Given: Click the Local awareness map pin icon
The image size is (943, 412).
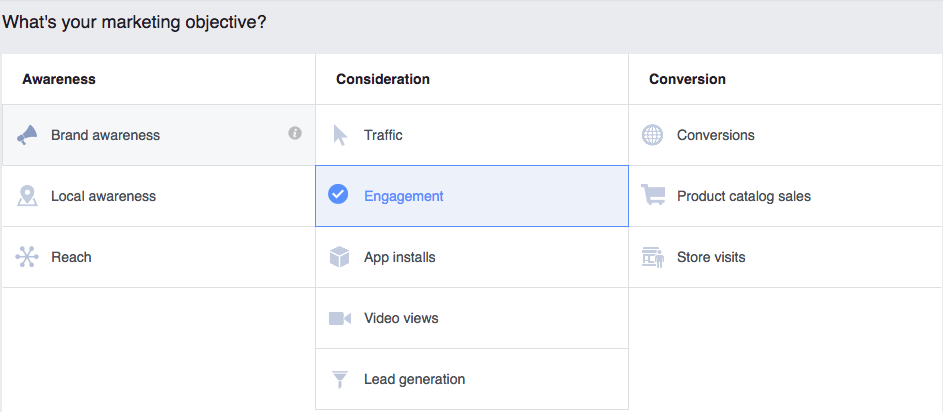Looking at the screenshot, I should pyautogui.click(x=27, y=196).
